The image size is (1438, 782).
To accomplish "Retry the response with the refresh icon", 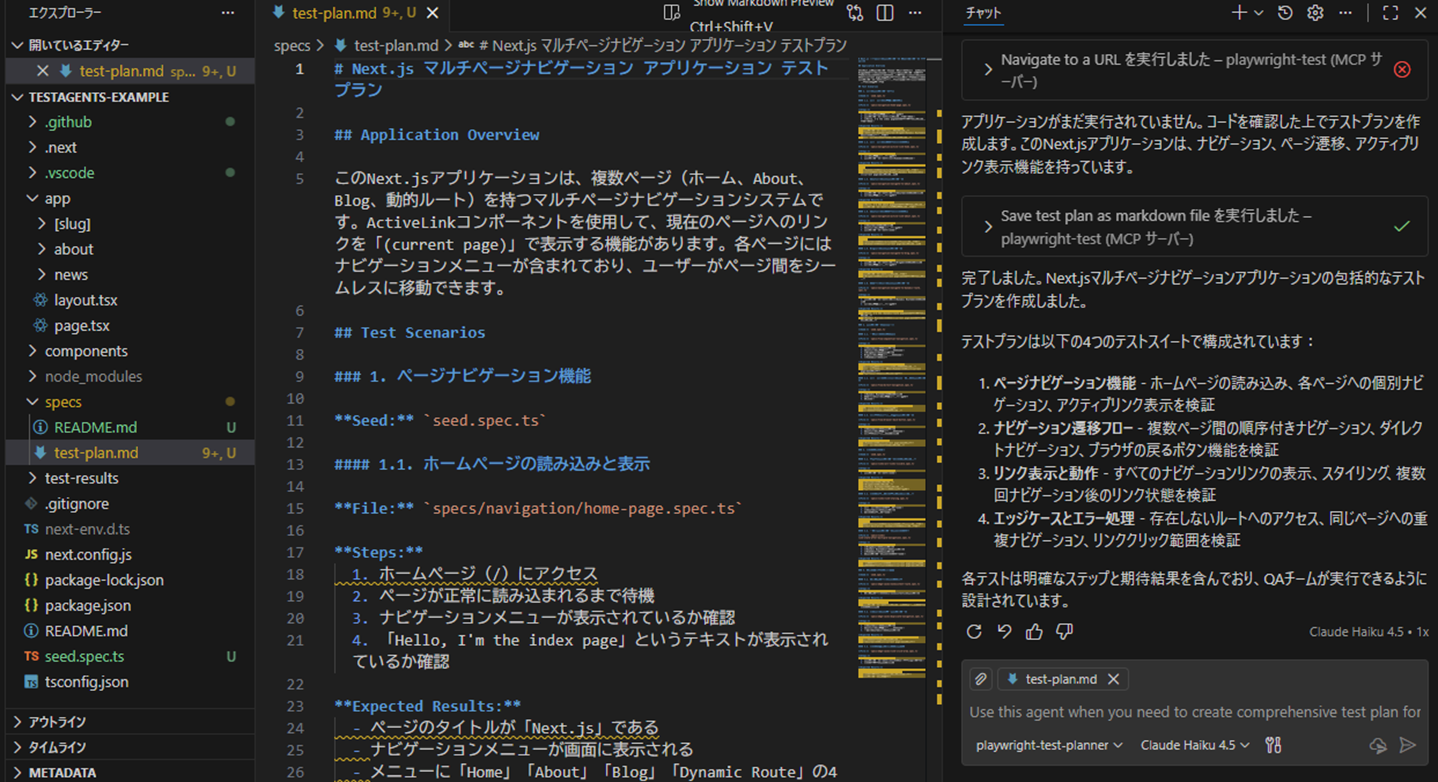I will 972,632.
